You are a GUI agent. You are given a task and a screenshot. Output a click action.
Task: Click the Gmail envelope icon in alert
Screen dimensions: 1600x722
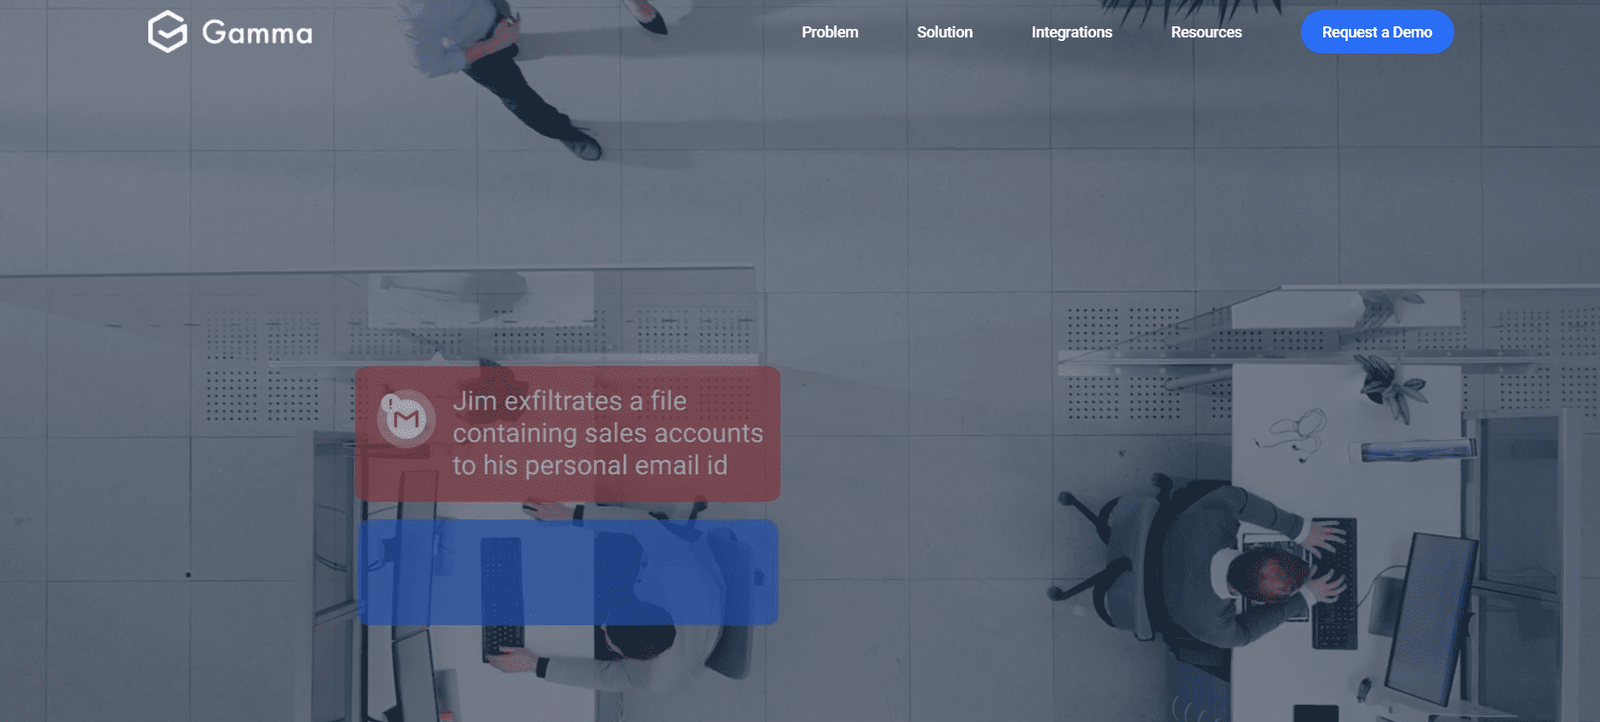pos(407,419)
